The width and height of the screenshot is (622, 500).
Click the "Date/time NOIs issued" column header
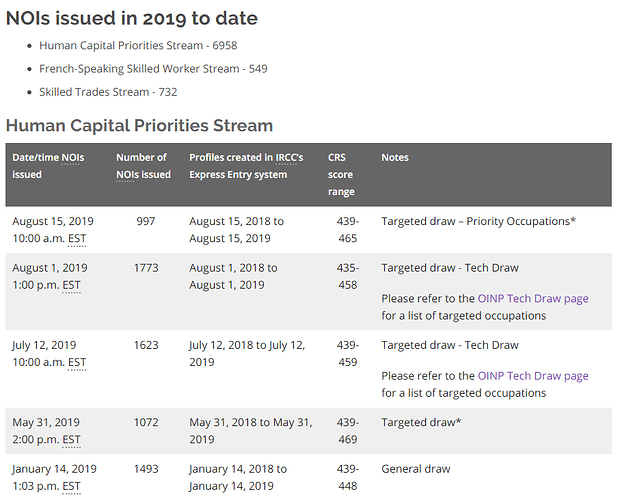coord(47,166)
